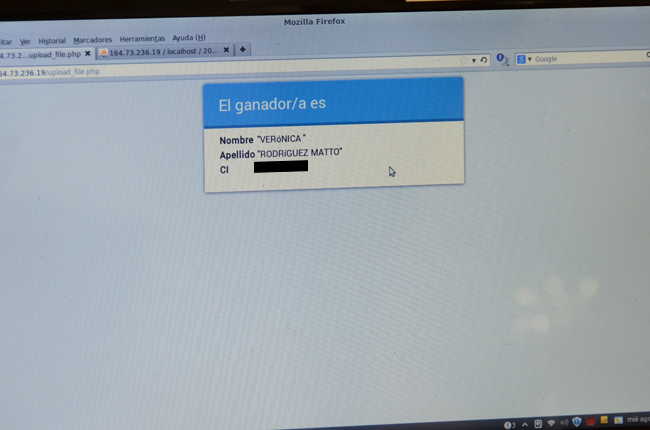This screenshot has width=650, height=430.
Task: Reload the current page
Action: (484, 60)
